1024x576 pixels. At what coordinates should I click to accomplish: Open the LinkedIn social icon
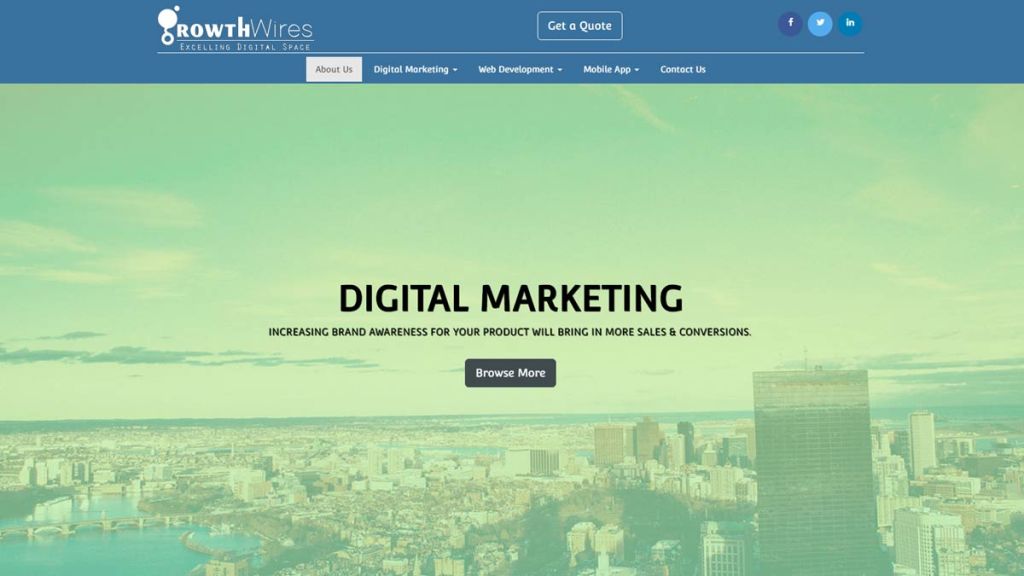click(x=850, y=24)
